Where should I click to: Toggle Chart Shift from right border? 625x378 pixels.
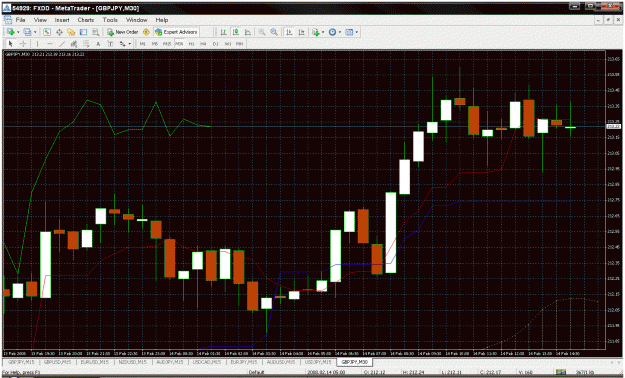pos(302,32)
